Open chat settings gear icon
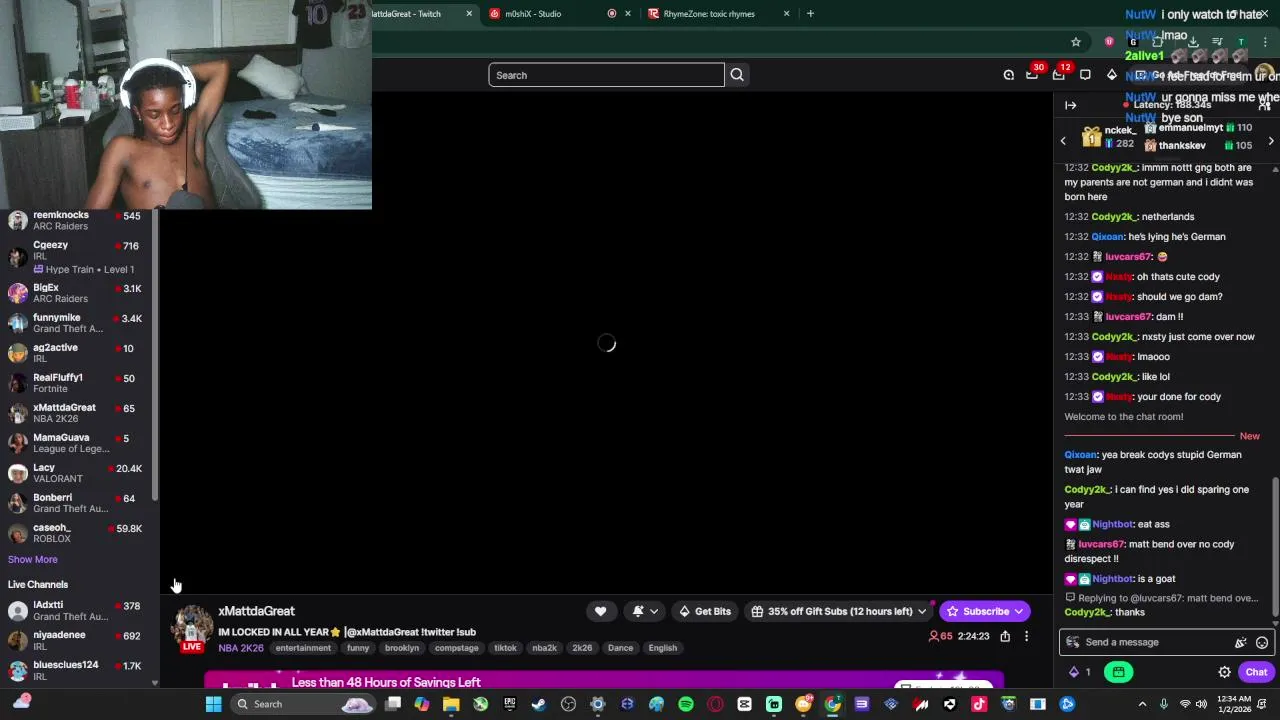 tap(1224, 672)
